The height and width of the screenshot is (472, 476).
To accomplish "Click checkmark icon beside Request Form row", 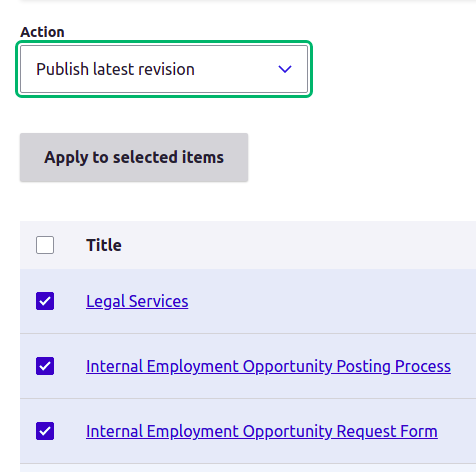I will (x=45, y=431).
